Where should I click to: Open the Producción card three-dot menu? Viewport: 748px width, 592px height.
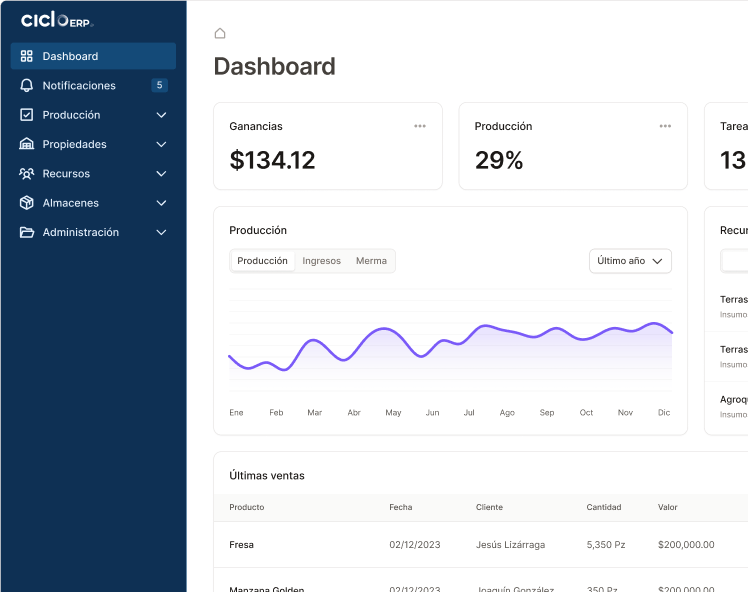click(665, 126)
